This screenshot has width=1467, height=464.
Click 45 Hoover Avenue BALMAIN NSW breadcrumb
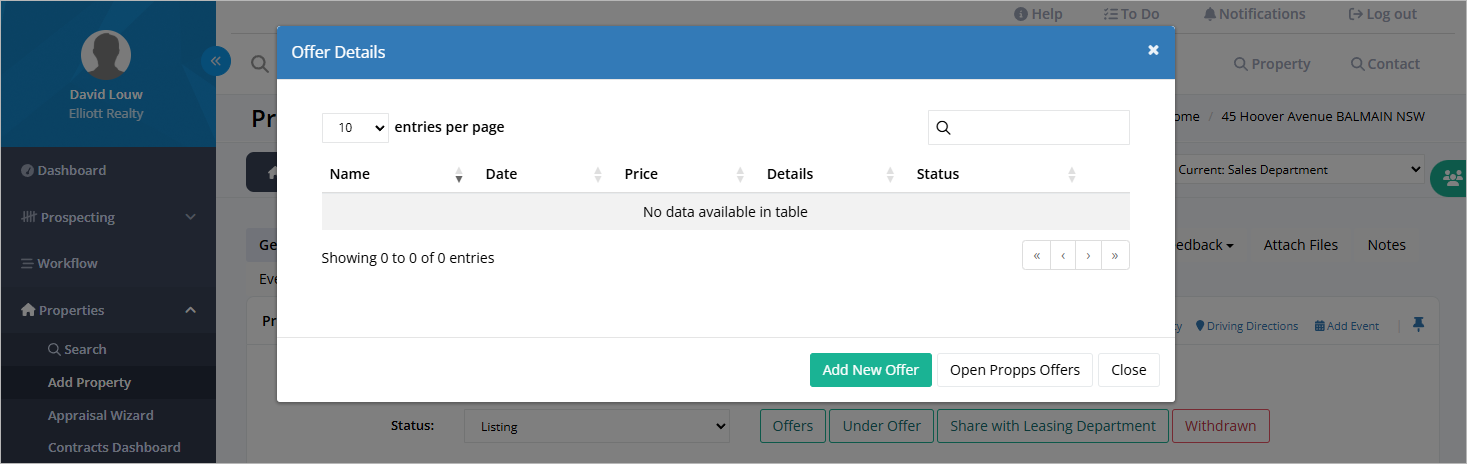1323,116
